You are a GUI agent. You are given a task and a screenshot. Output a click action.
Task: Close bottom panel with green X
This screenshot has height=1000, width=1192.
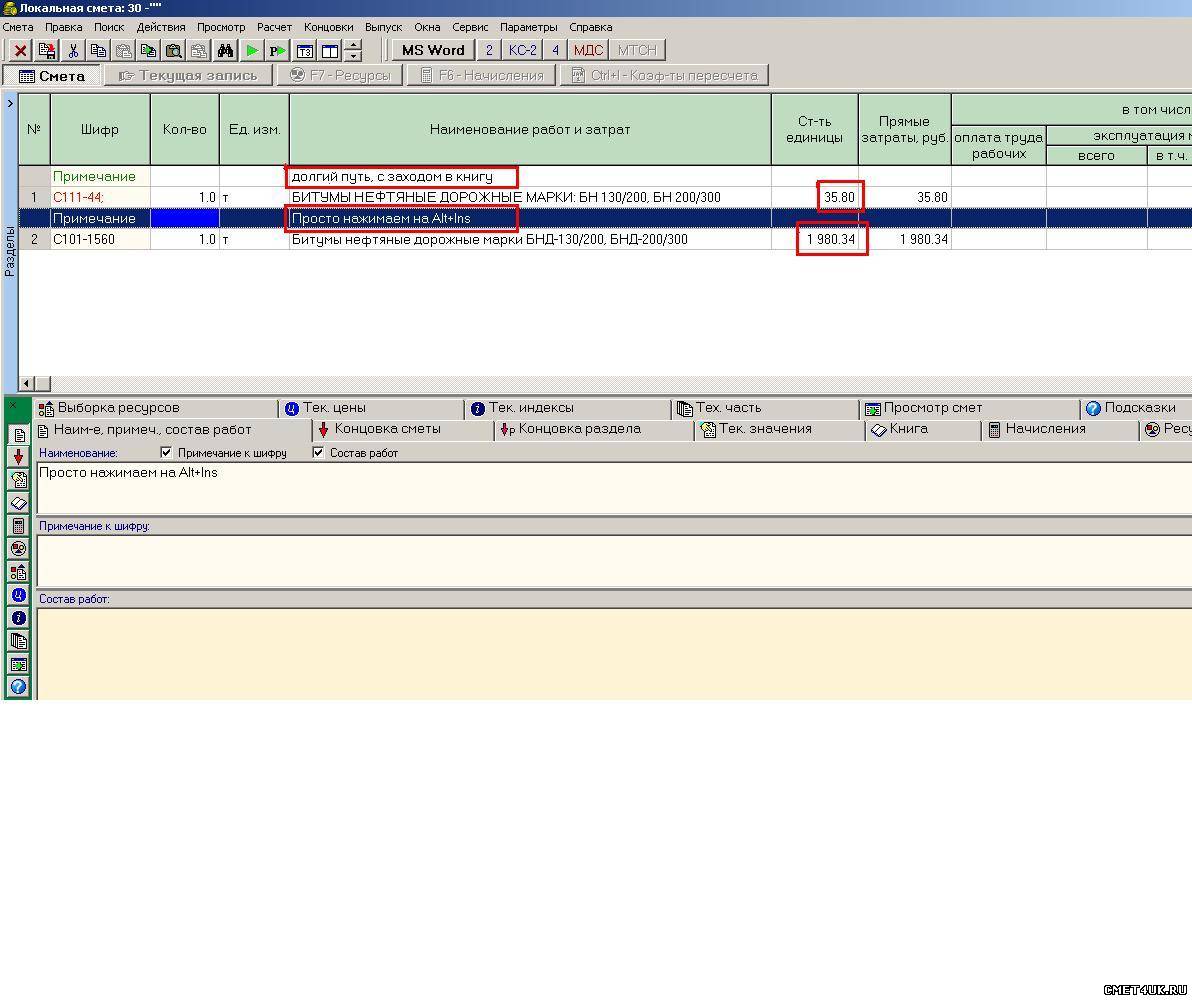[x=13, y=405]
